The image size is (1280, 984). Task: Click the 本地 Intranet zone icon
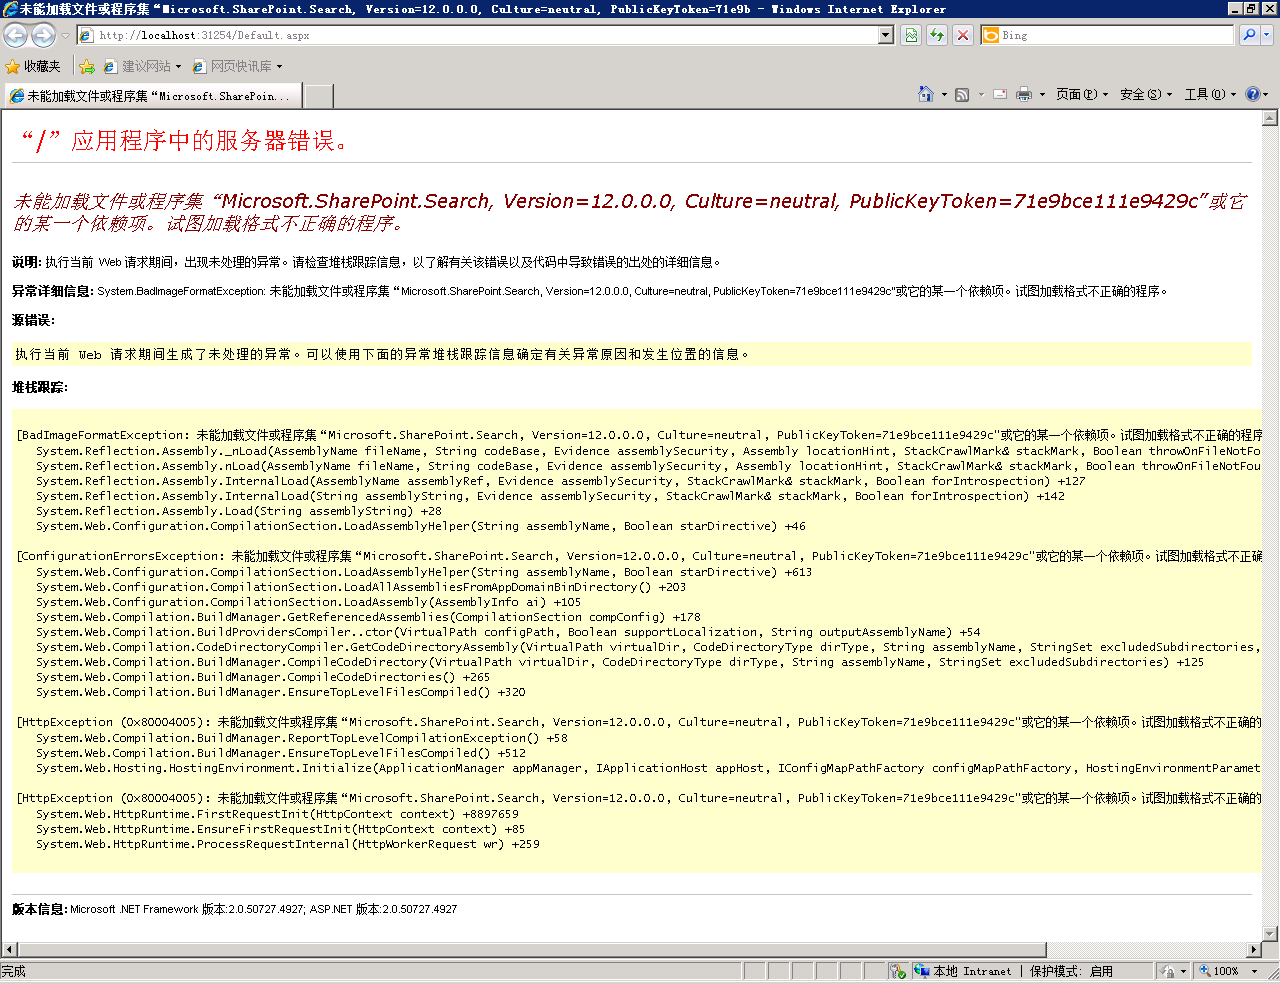pos(921,971)
